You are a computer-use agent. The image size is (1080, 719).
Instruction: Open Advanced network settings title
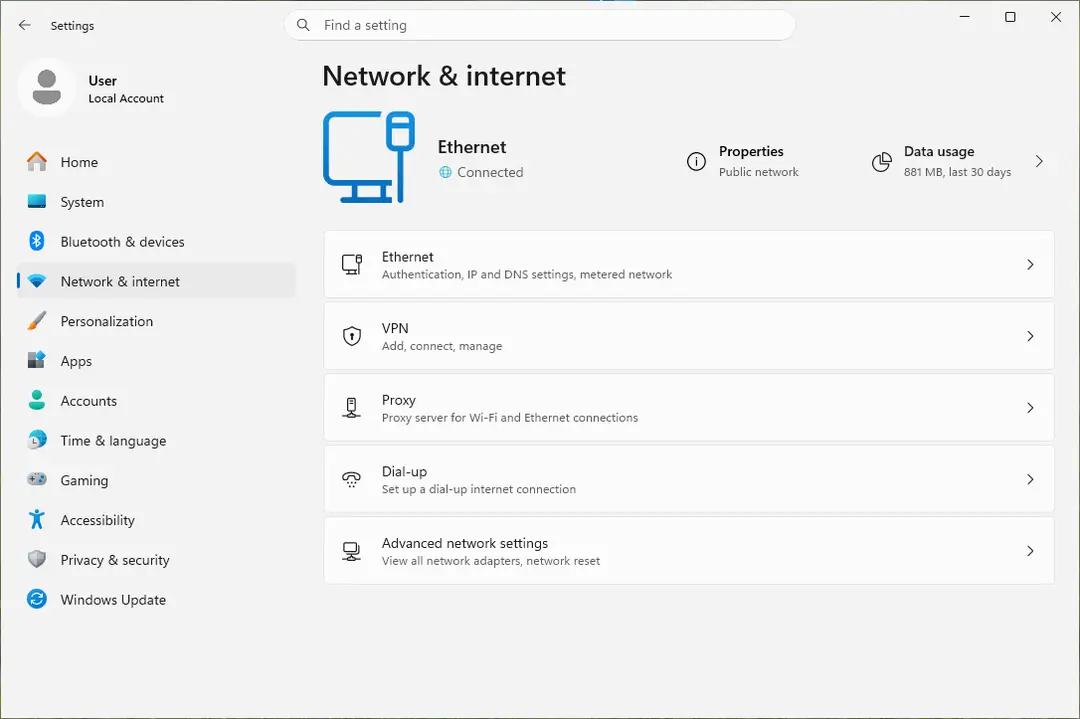tap(465, 543)
